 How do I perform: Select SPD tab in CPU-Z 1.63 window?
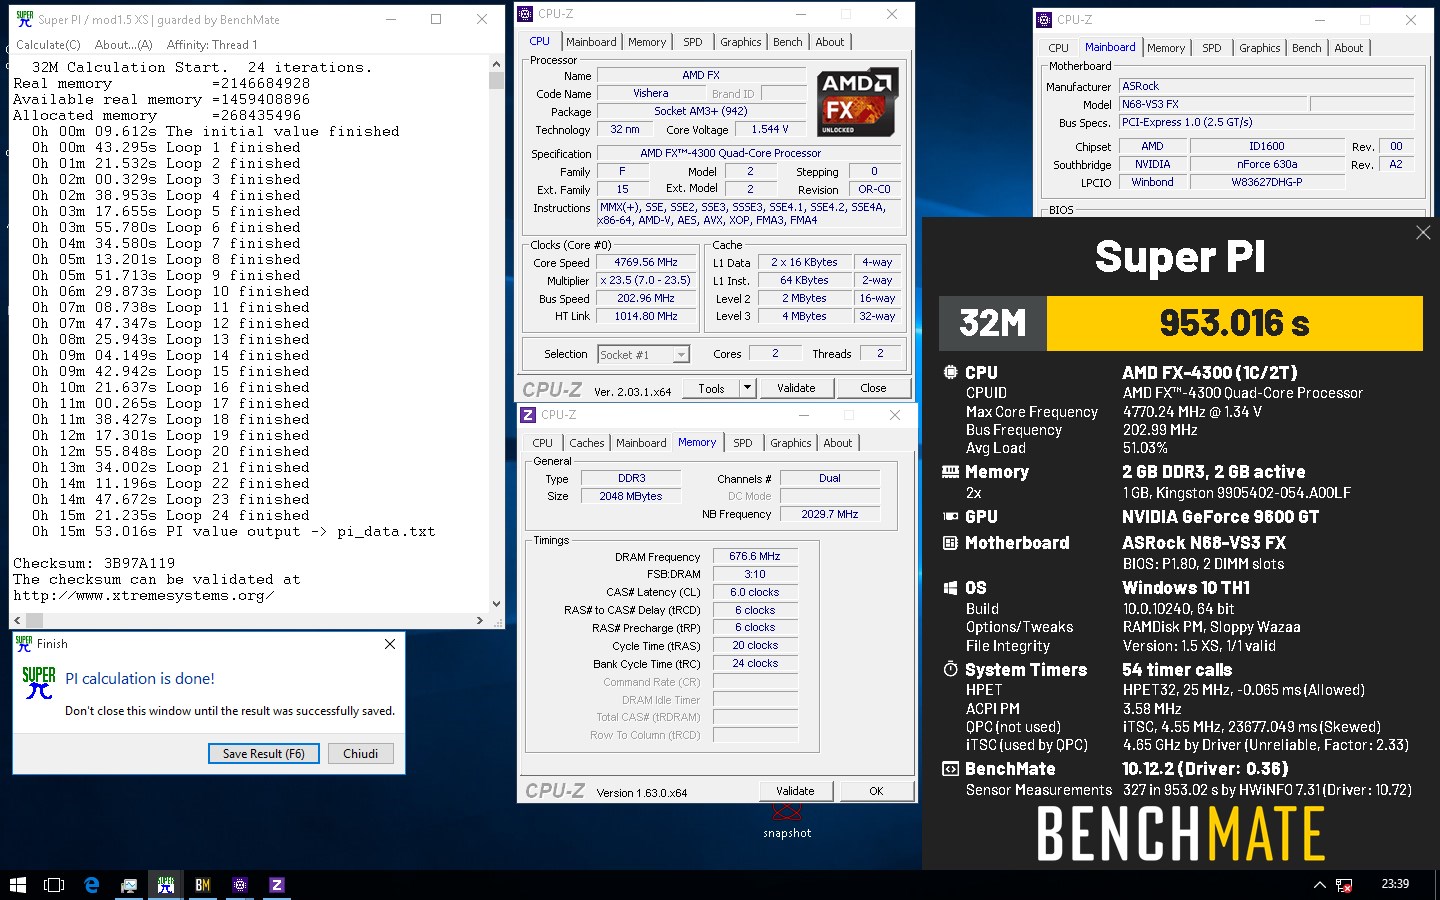click(743, 443)
